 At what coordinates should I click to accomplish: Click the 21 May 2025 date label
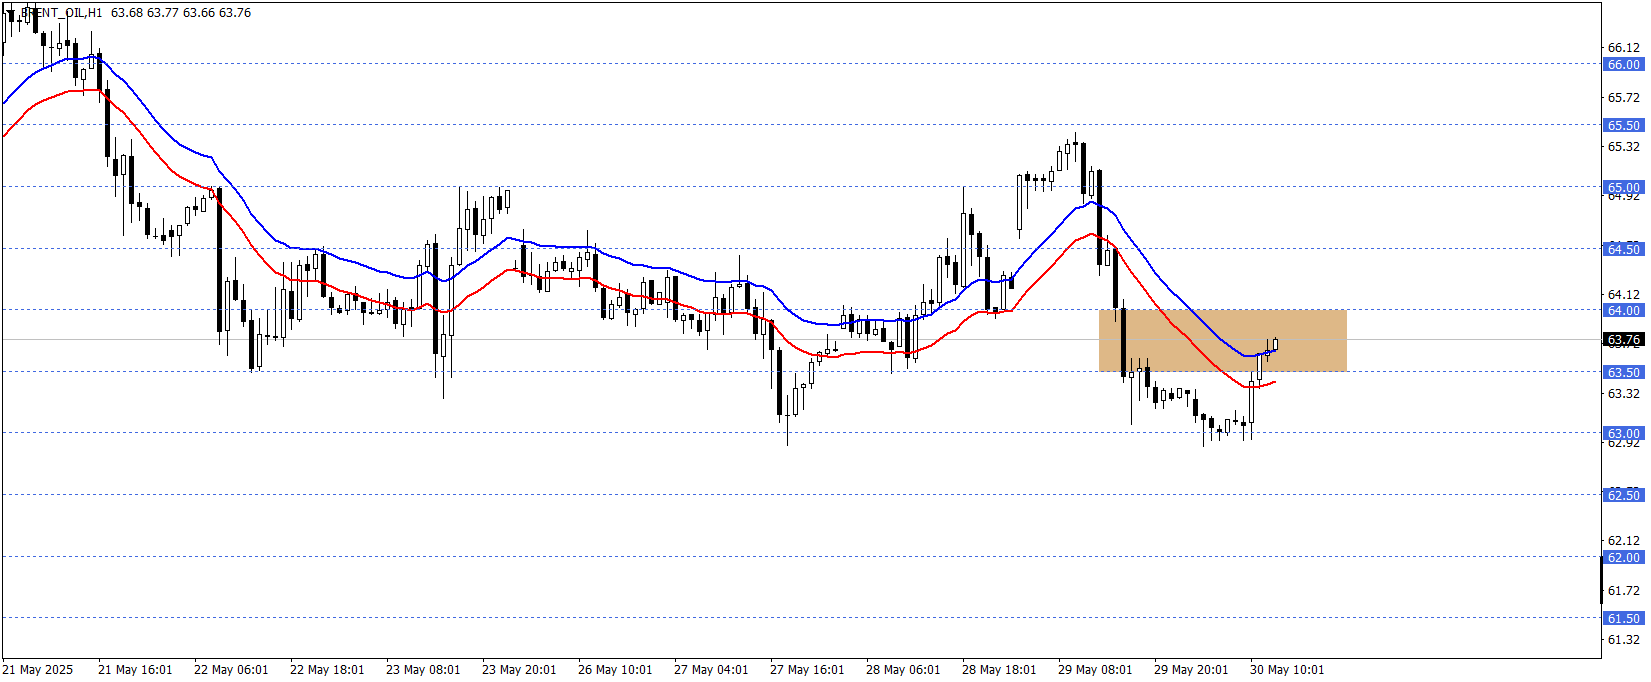(38, 670)
